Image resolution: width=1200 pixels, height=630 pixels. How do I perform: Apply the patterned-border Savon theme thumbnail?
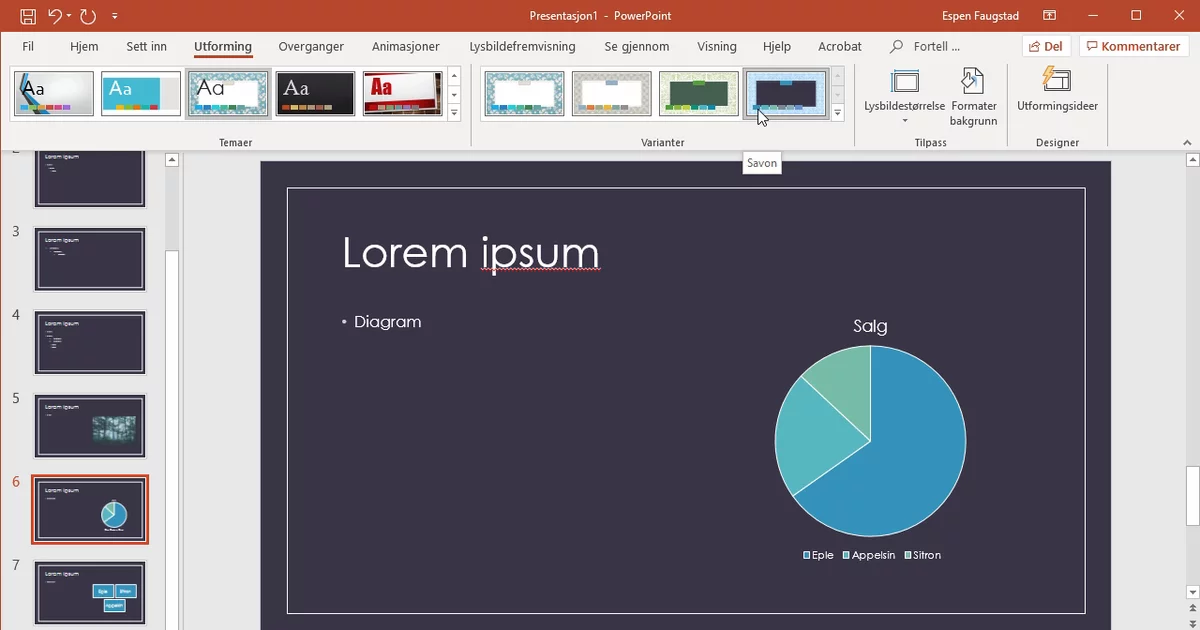(x=228, y=94)
